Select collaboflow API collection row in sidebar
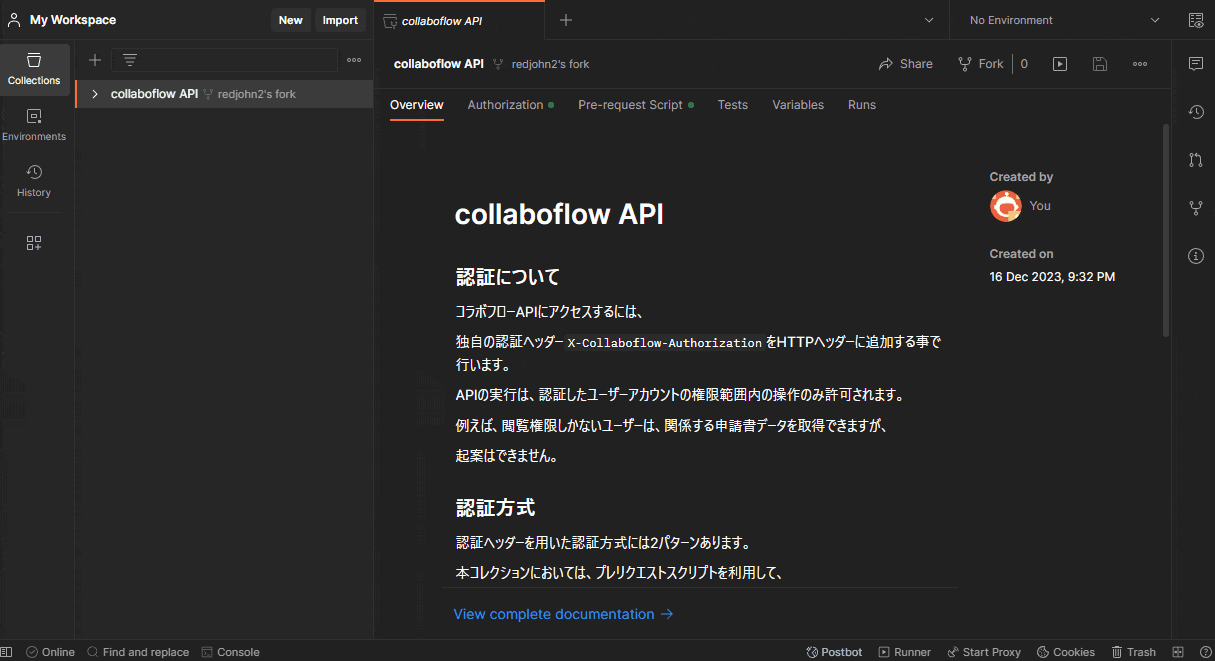 (224, 94)
